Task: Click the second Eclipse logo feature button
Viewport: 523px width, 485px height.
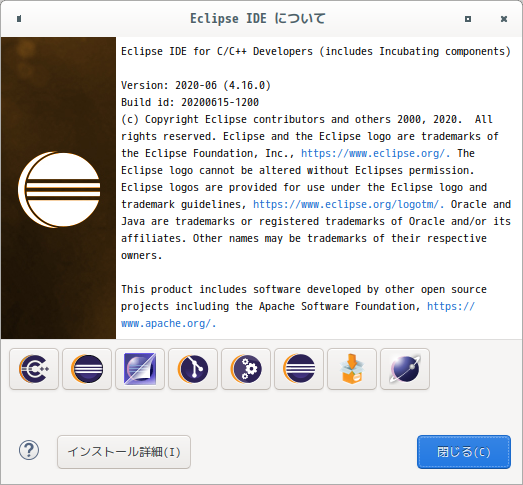Action: pyautogui.click(x=87, y=369)
